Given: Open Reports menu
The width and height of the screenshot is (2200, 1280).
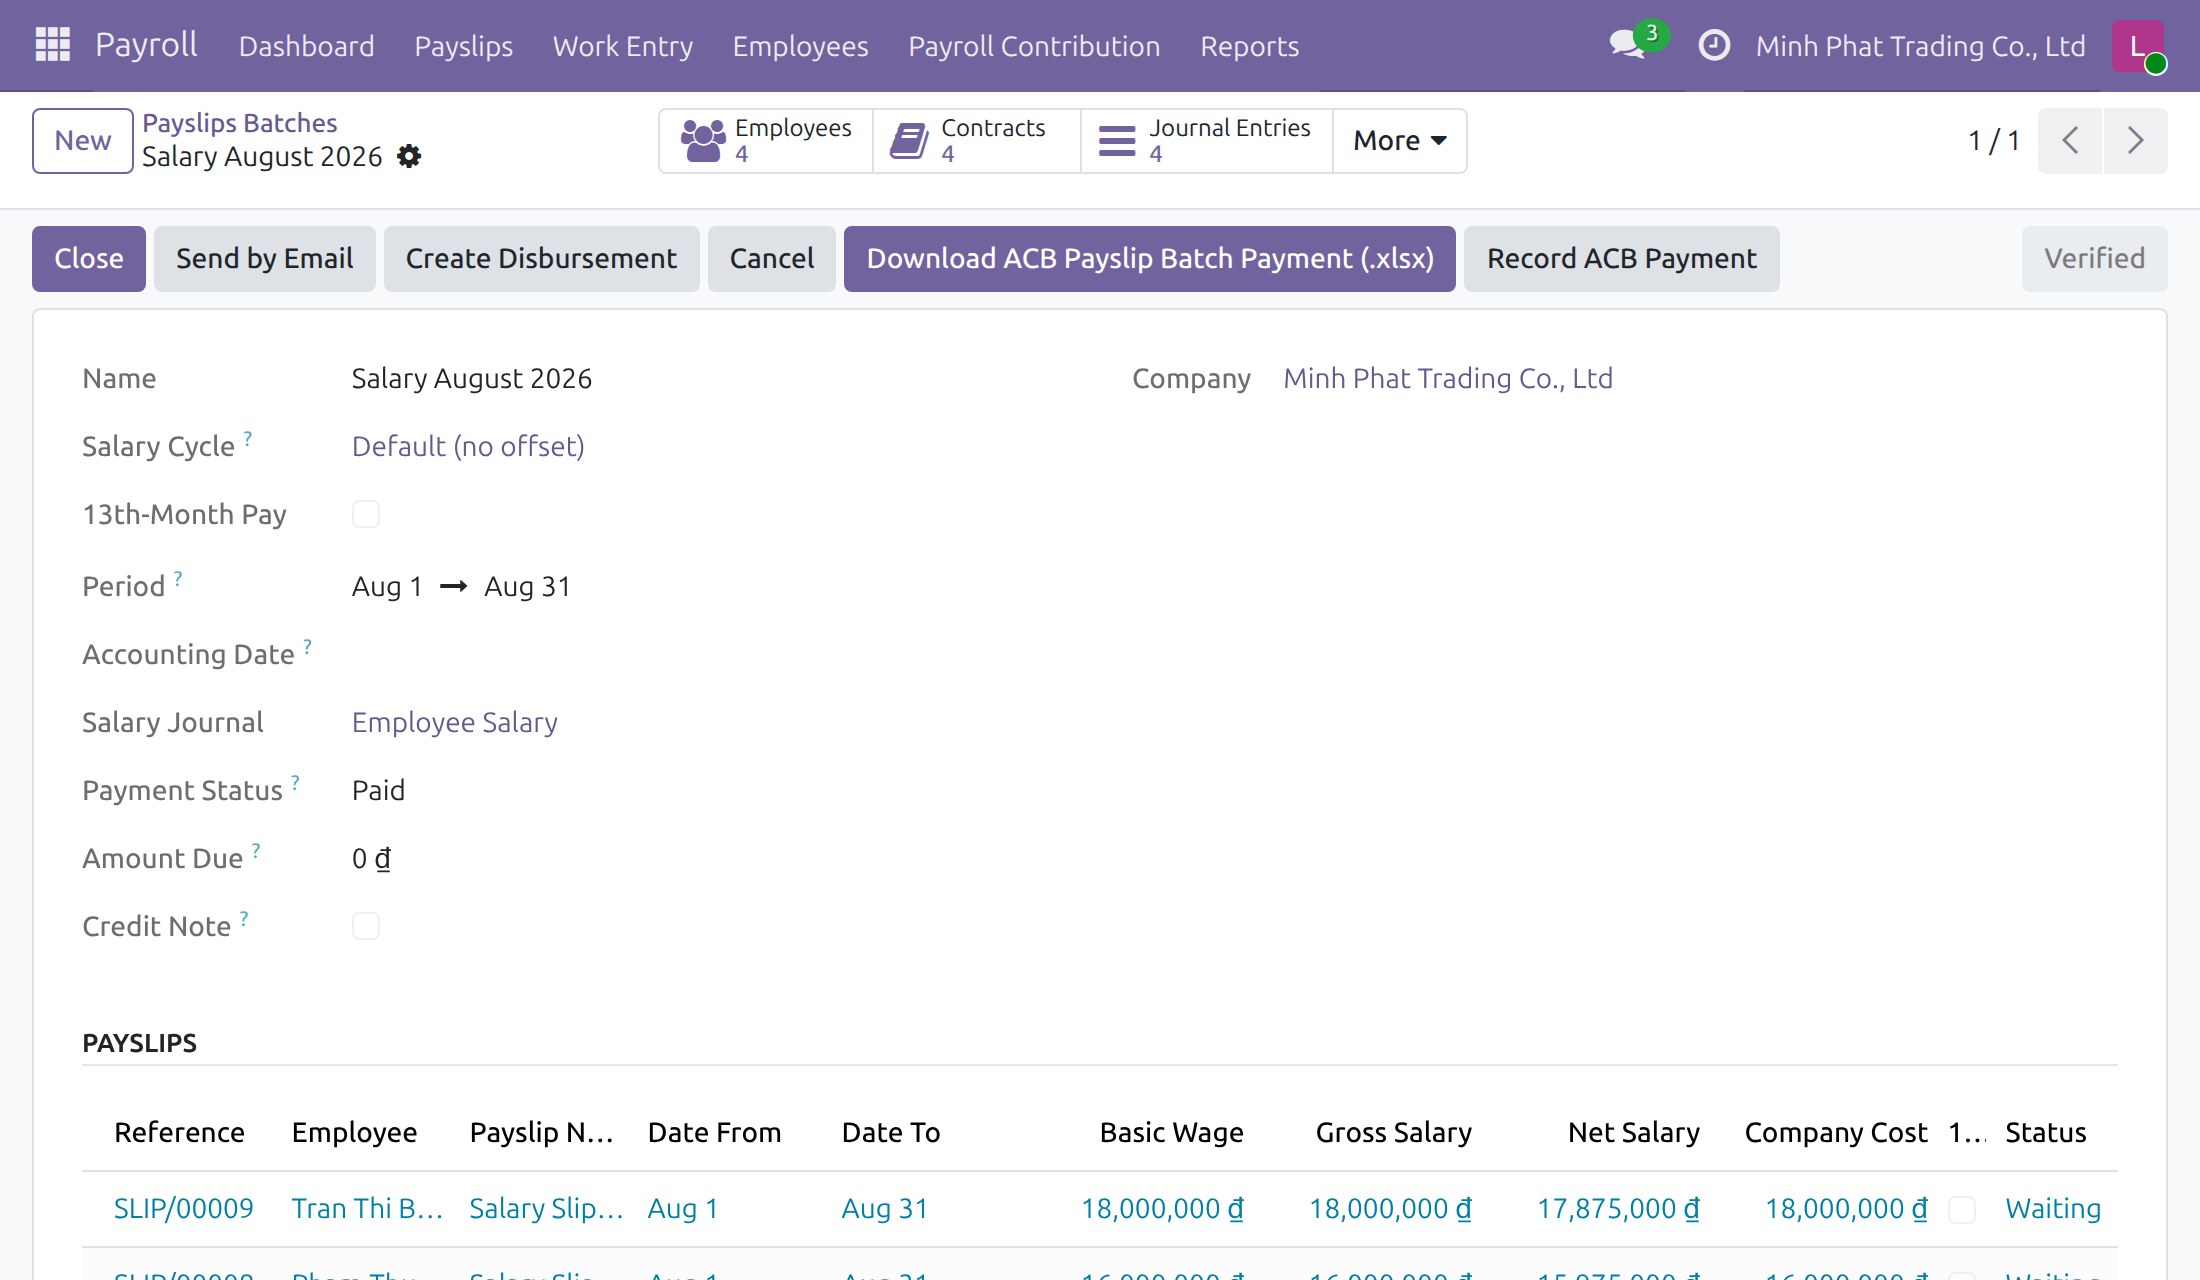Looking at the screenshot, I should point(1250,46).
